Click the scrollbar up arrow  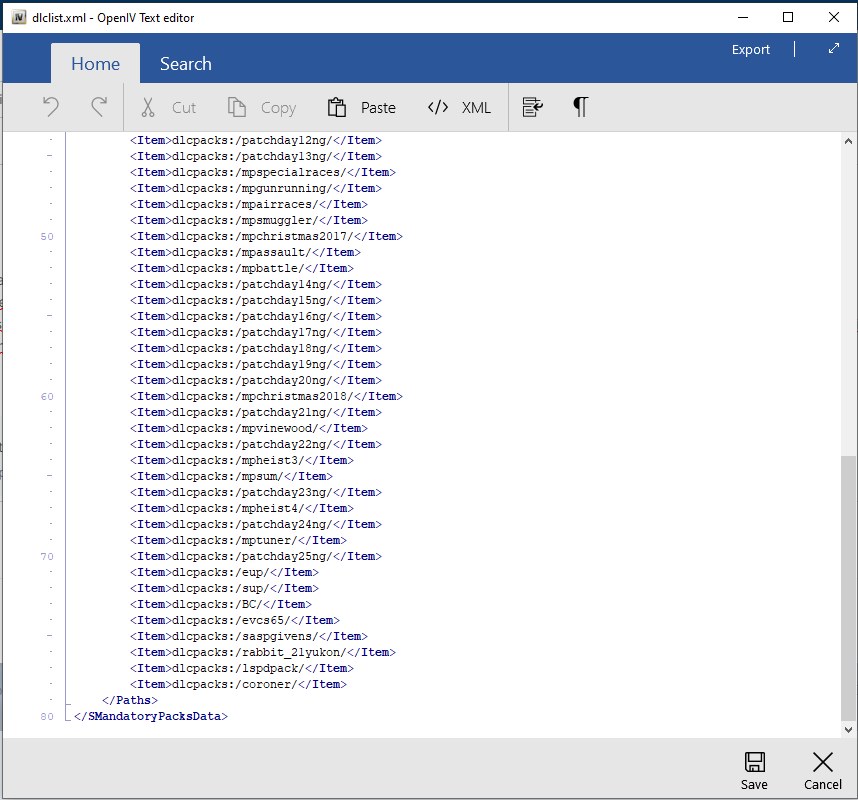(847, 141)
